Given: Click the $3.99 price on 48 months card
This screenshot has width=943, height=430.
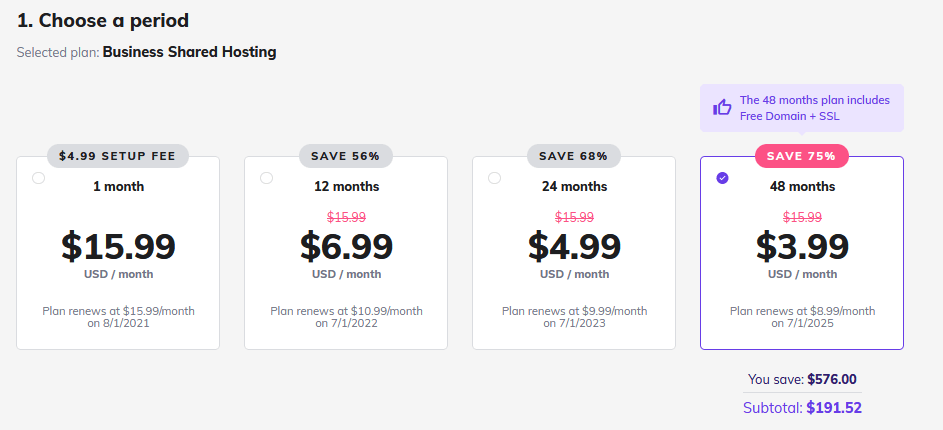Looking at the screenshot, I should (x=802, y=246).
